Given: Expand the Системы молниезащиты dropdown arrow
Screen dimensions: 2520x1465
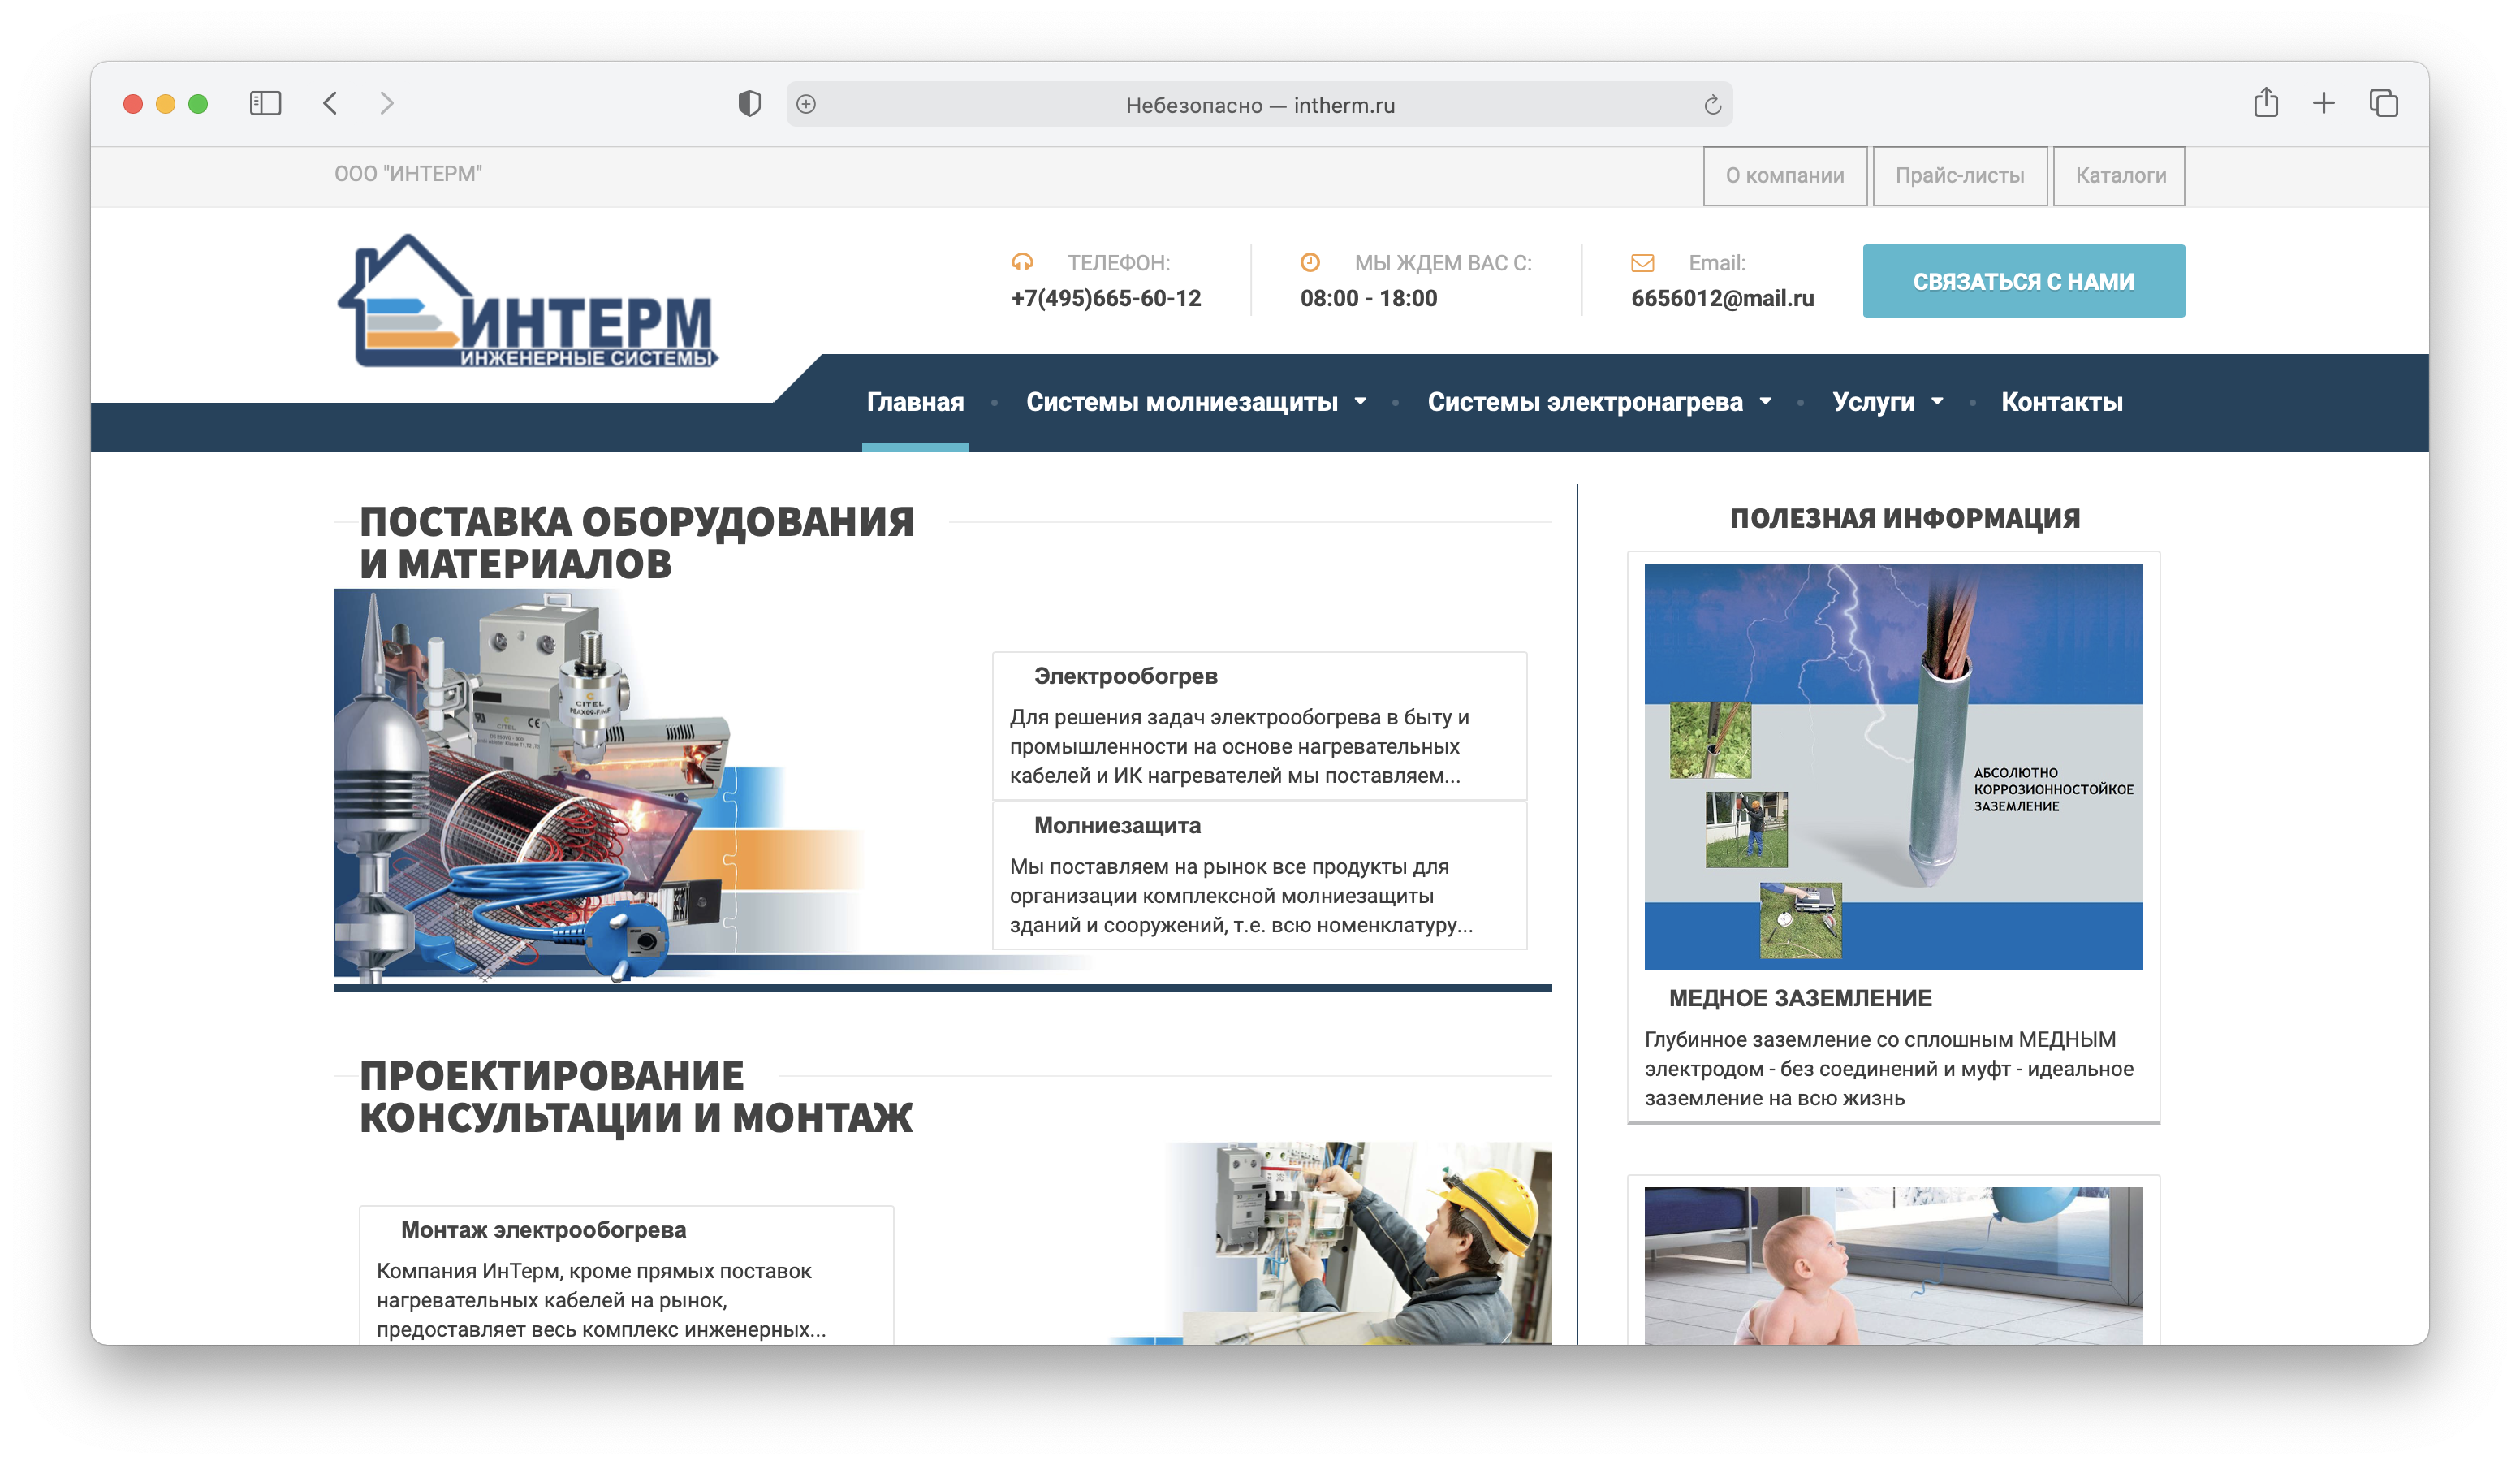Looking at the screenshot, I should click(x=1360, y=401).
